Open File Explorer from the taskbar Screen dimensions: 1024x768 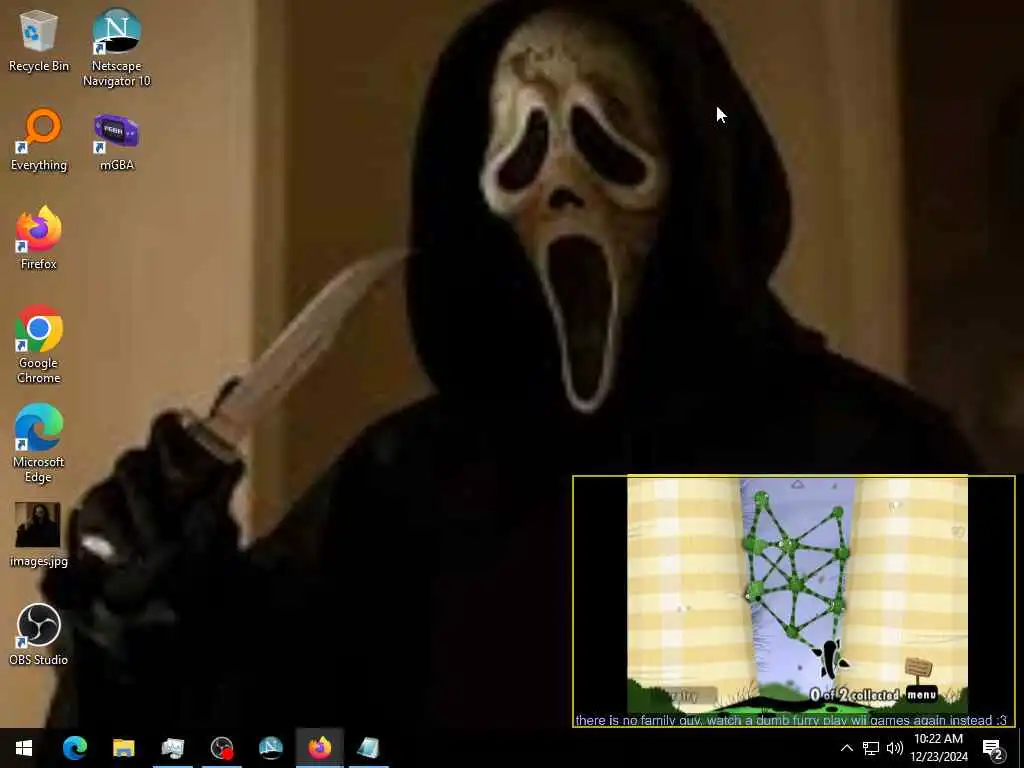pyautogui.click(x=123, y=748)
